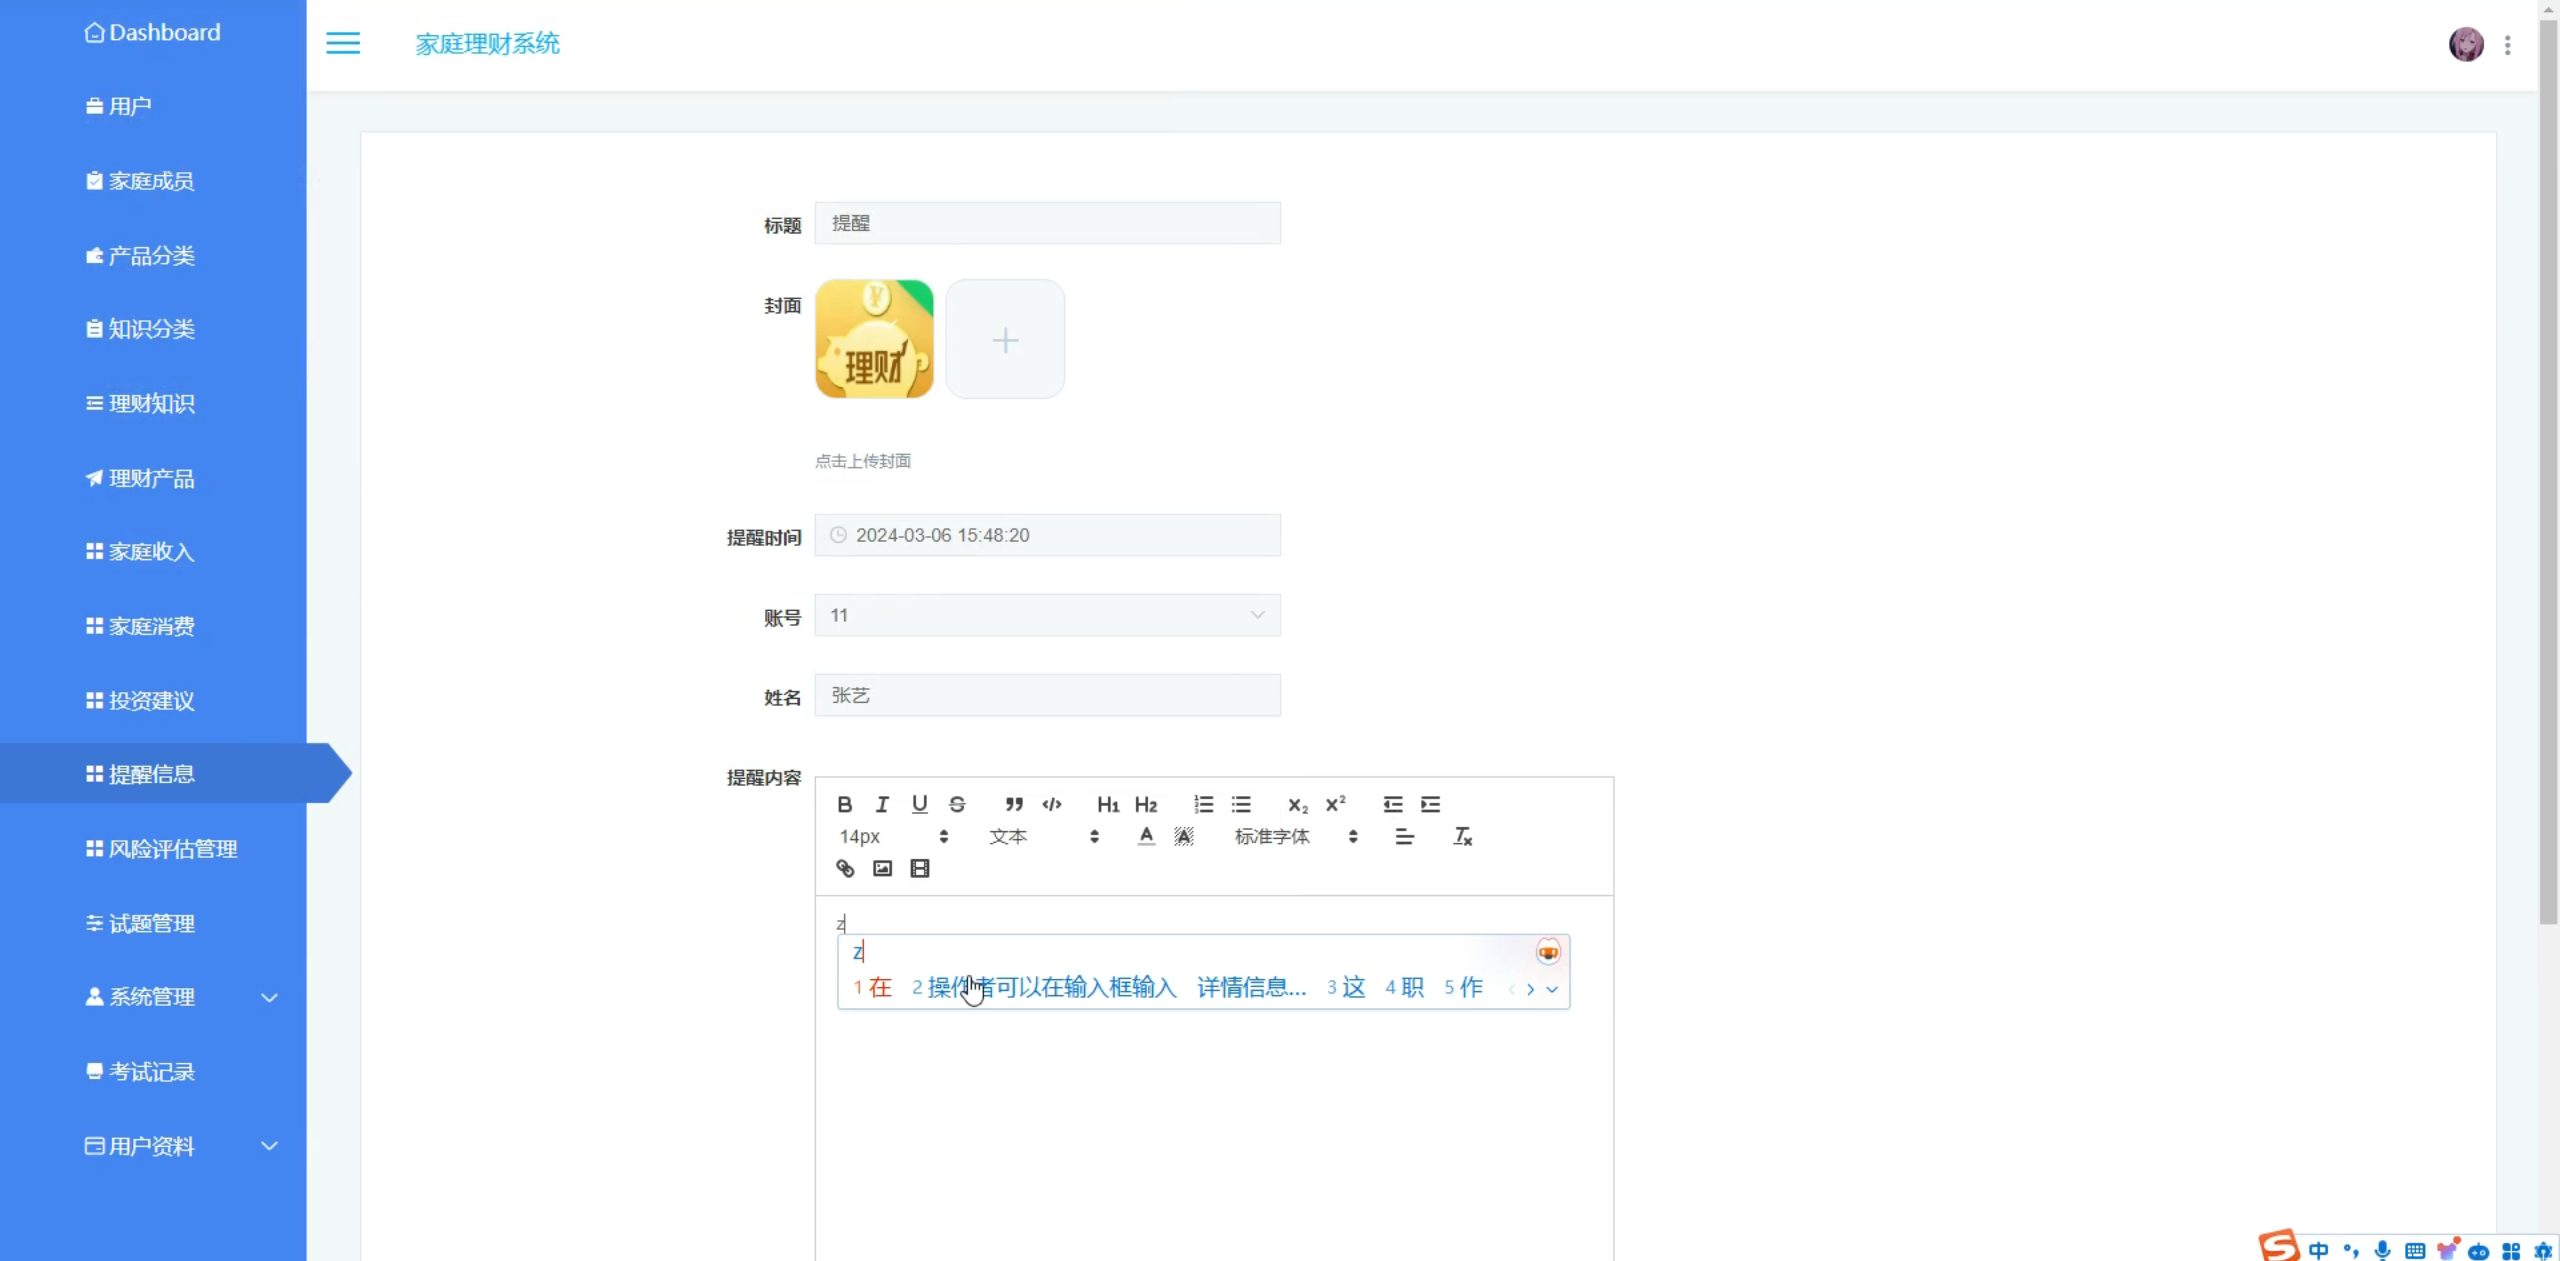2560x1261 pixels.
Task: Insert a blockquote
Action: (1014, 804)
